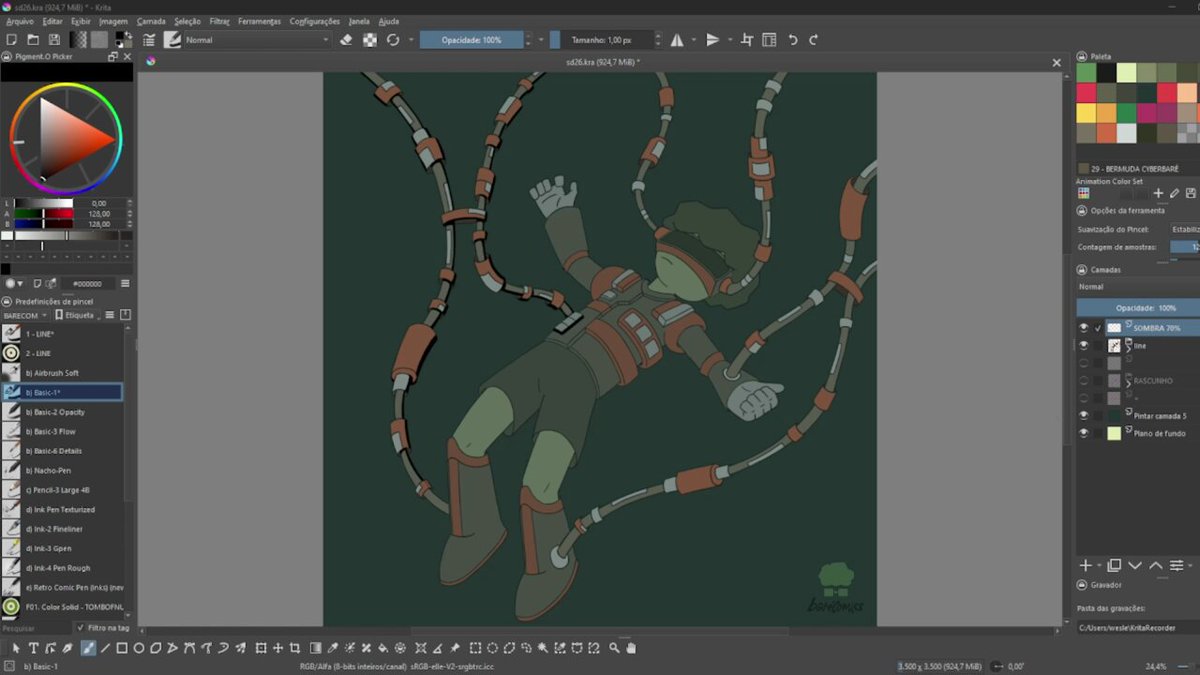Toggle visibility of Plano de fundo layer

click(x=1083, y=433)
